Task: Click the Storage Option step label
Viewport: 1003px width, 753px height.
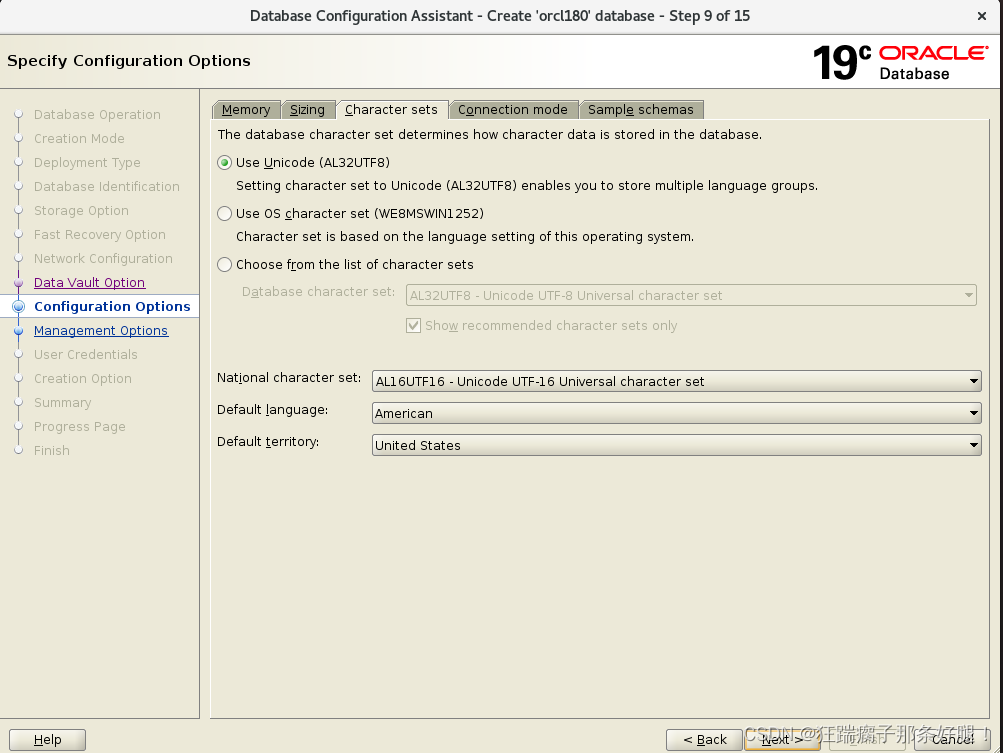Action: pos(81,210)
